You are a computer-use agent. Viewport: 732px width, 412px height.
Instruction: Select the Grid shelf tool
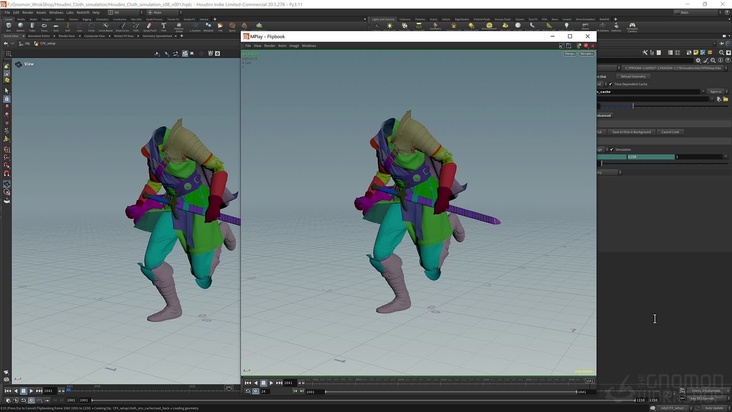click(56, 27)
